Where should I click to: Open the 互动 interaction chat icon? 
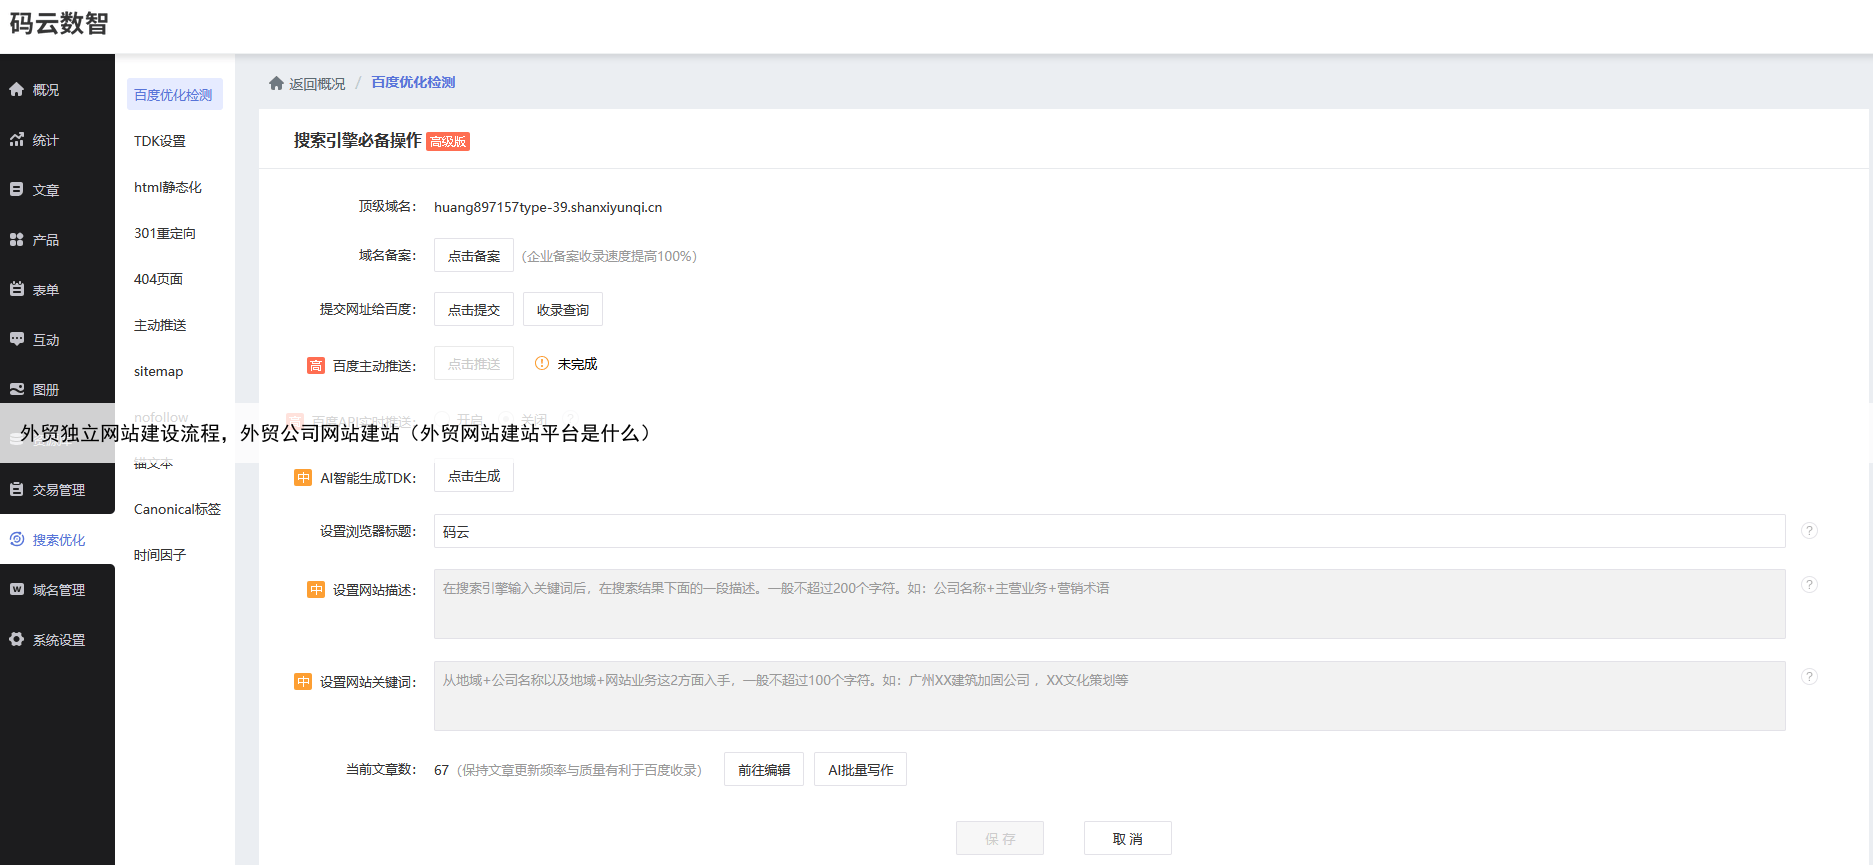(x=17, y=340)
